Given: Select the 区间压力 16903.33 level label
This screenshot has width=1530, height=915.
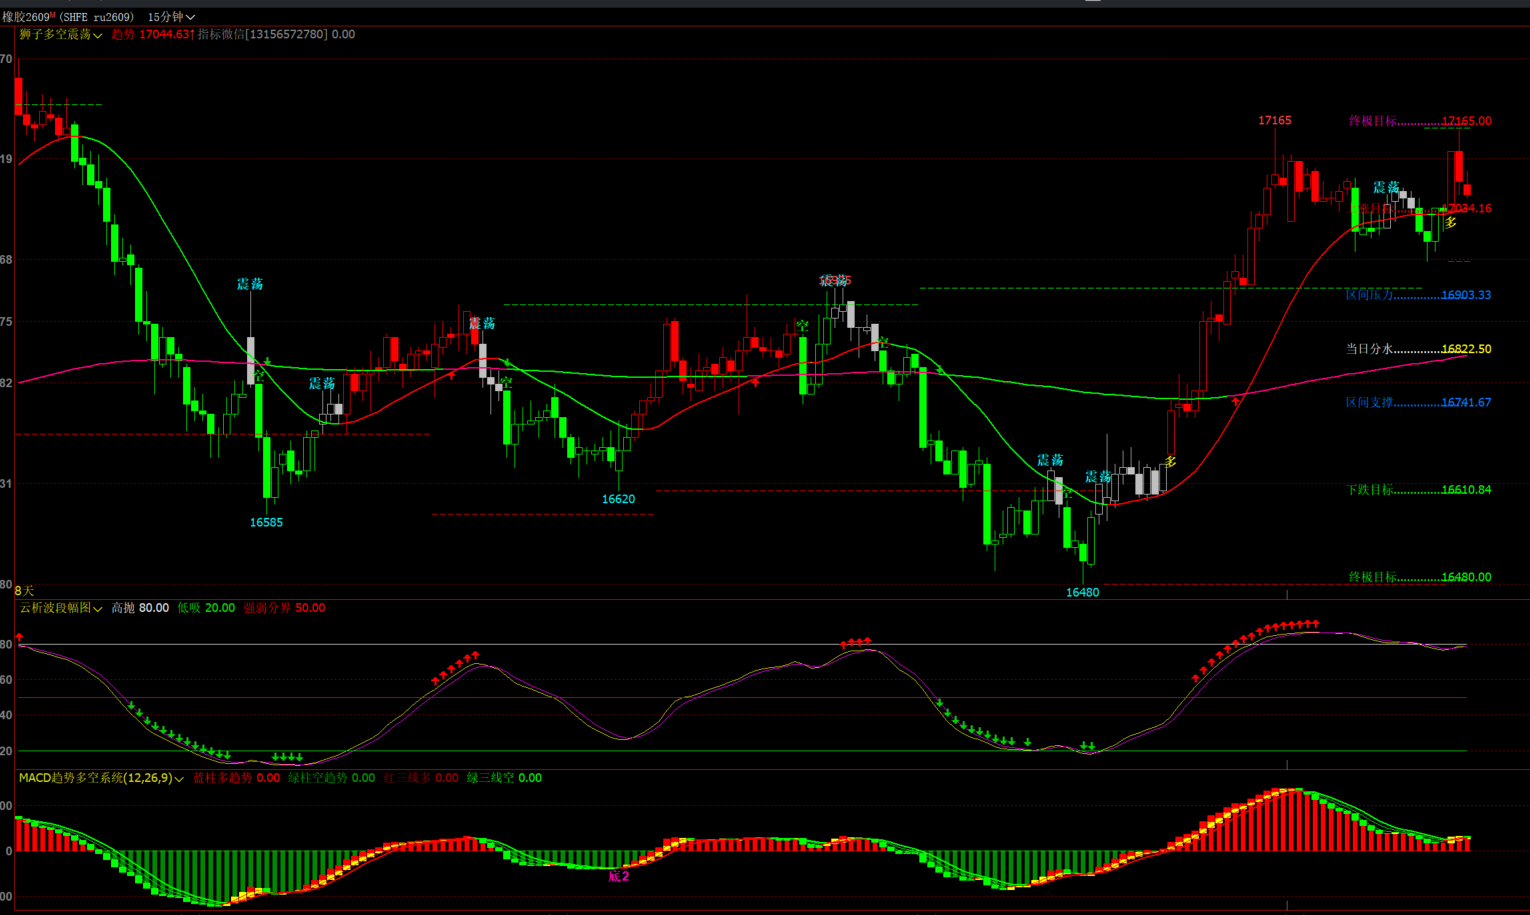Looking at the screenshot, I should 1418,295.
